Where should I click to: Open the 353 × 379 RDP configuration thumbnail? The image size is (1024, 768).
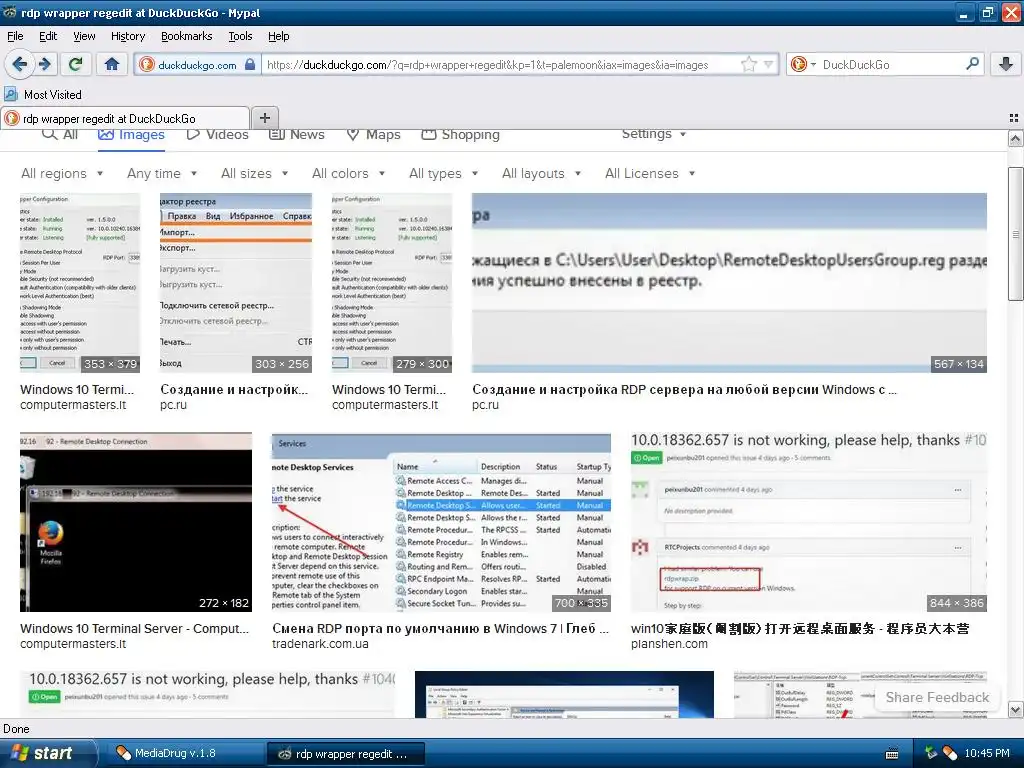[80, 283]
